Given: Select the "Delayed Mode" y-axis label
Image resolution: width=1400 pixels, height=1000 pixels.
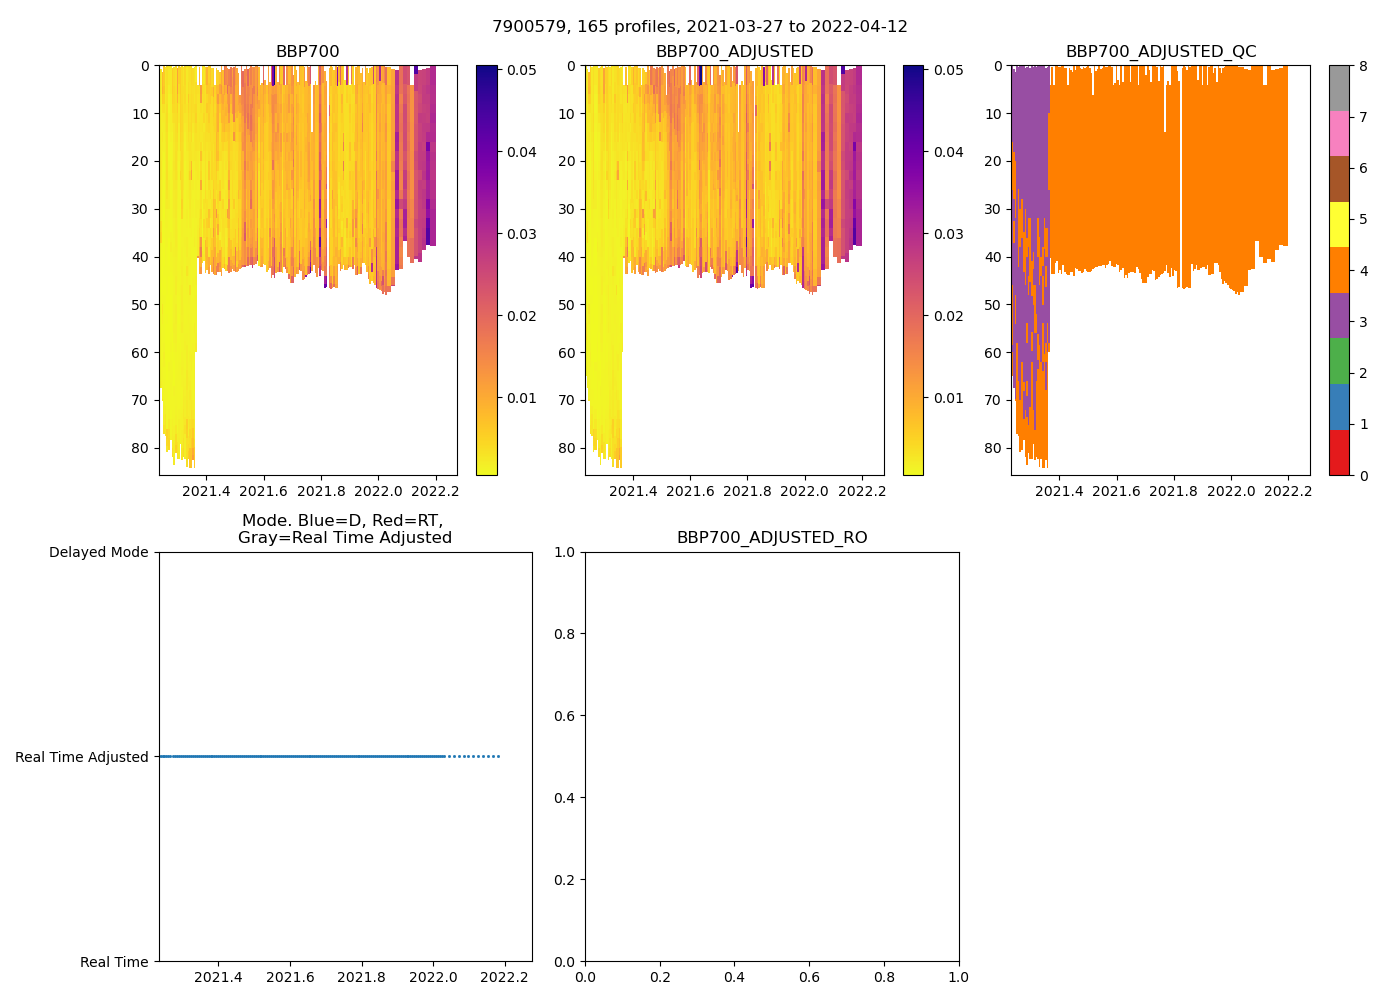Looking at the screenshot, I should pos(98,552).
